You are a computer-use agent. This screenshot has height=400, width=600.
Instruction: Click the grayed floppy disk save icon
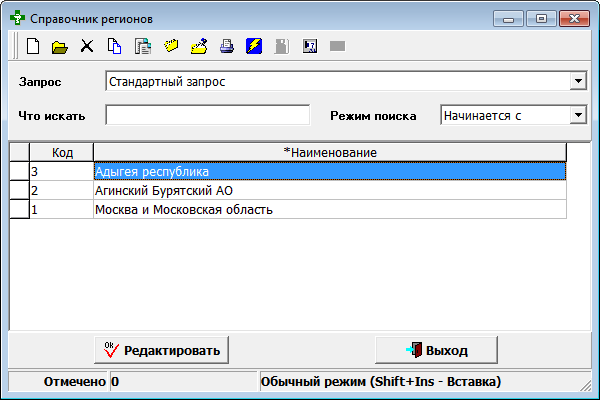[x=282, y=46]
